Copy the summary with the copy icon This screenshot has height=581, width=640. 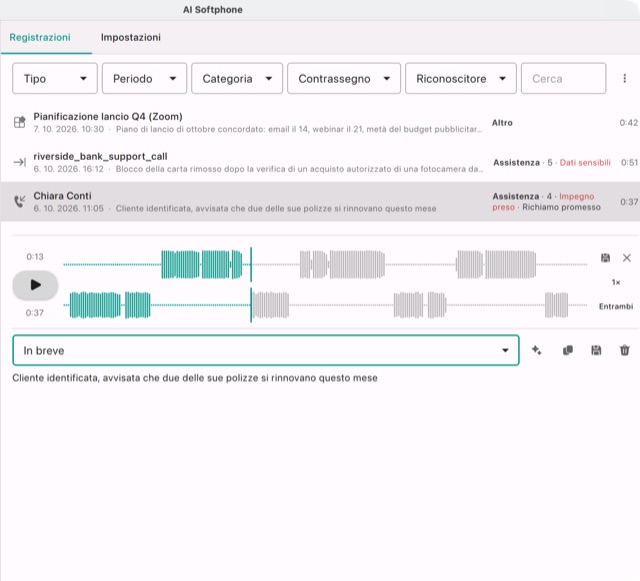click(x=567, y=350)
